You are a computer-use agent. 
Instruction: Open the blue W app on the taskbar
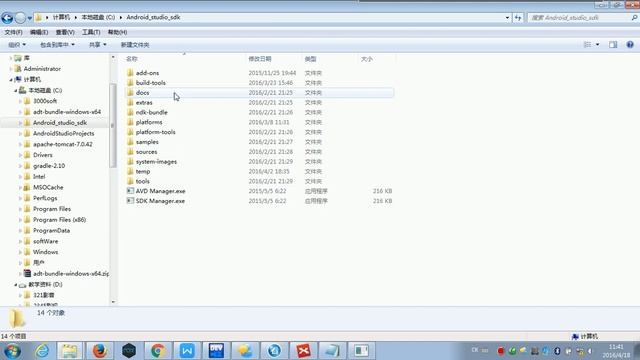point(187,351)
